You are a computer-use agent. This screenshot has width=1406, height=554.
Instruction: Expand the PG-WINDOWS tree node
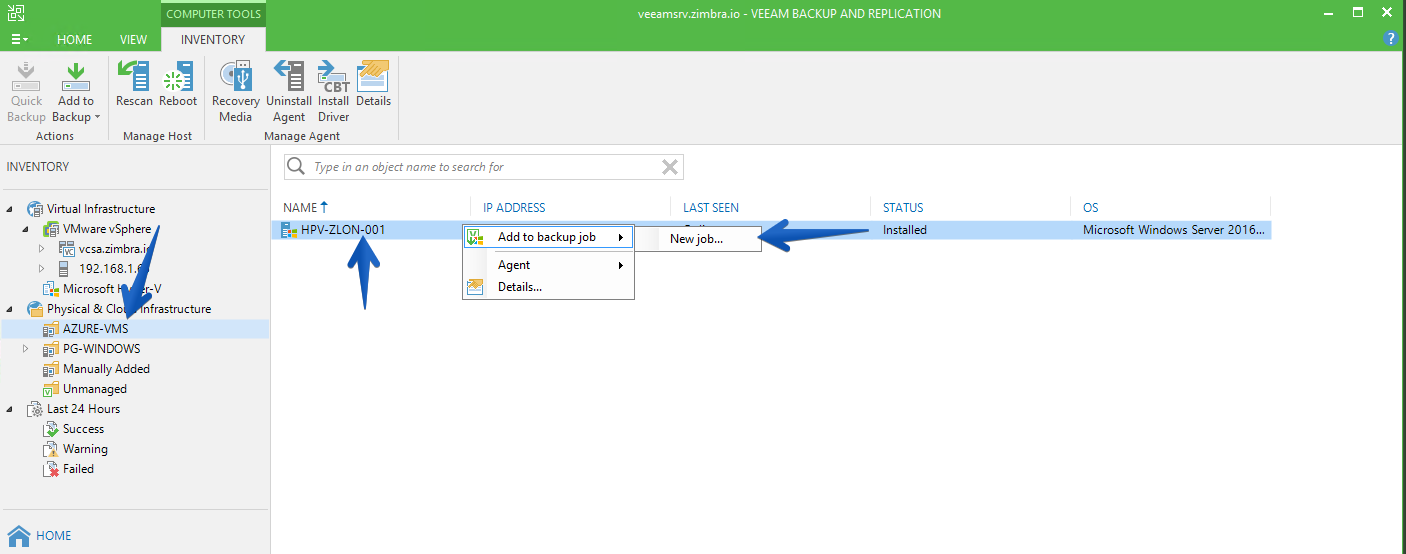[x=26, y=349]
